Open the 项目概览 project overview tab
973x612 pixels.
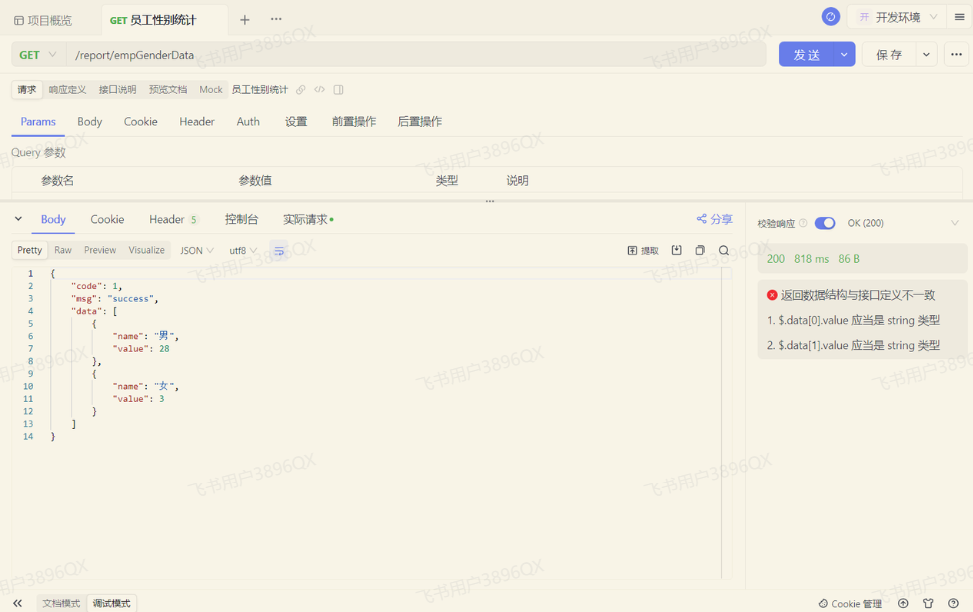(43, 20)
